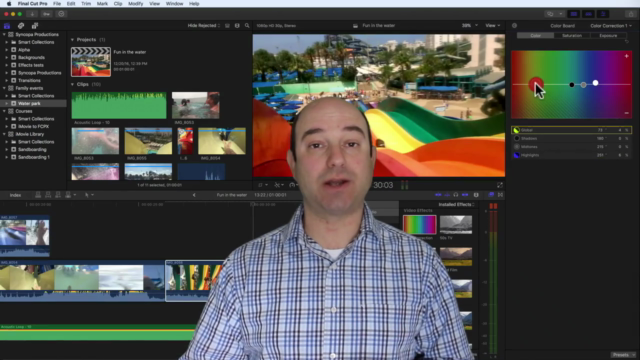Open the Select tool arrow dropdown
The height and width of the screenshot is (360, 640).
coord(89,195)
